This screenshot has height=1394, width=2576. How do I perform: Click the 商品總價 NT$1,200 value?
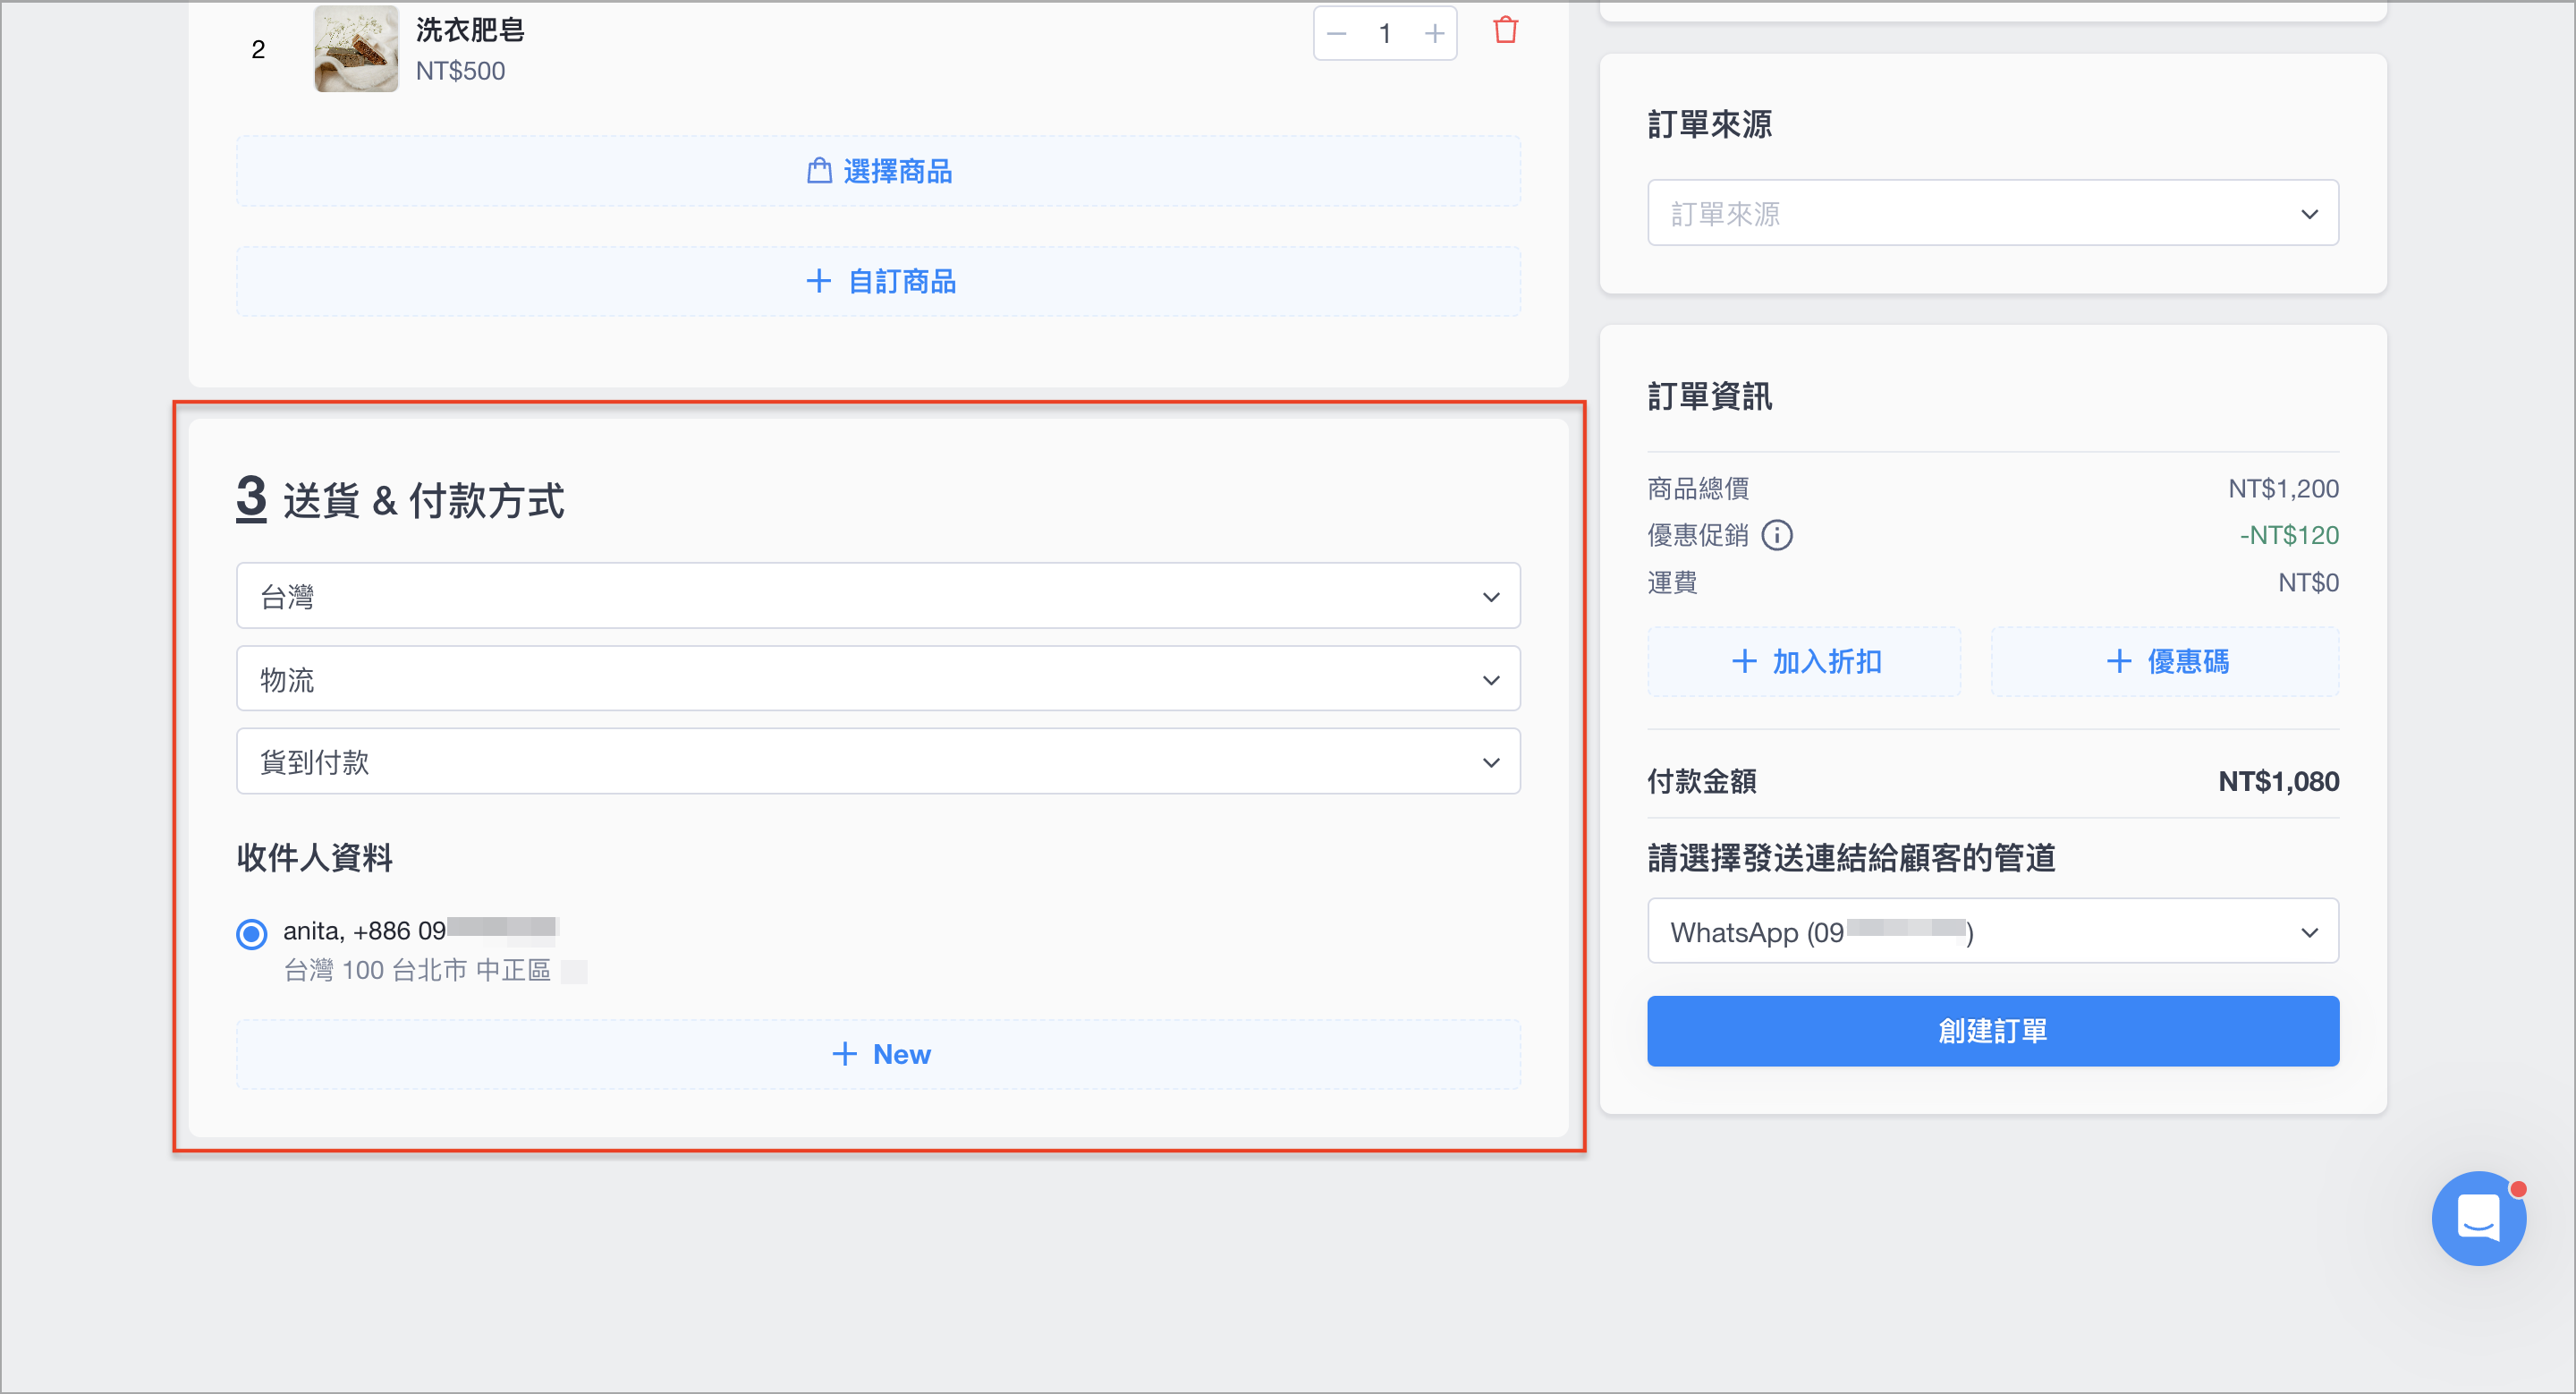pyautogui.click(x=2283, y=488)
